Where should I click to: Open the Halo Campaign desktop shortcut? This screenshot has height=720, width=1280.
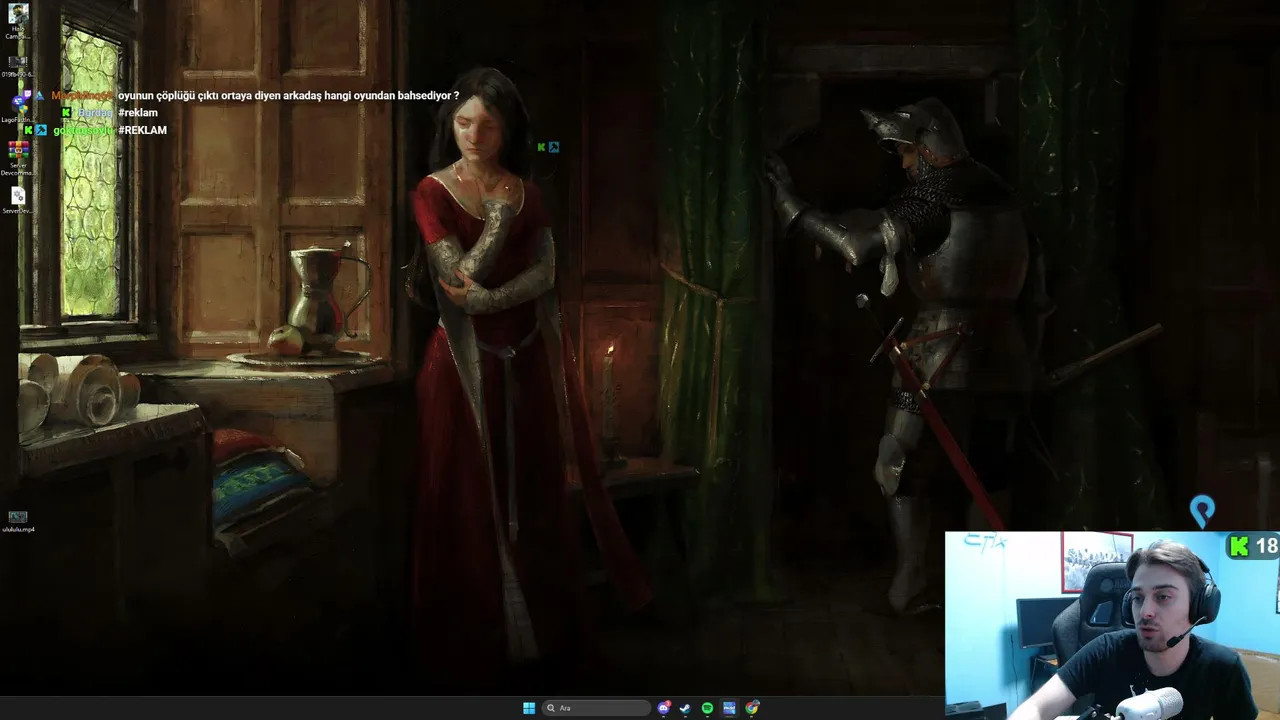tap(18, 20)
